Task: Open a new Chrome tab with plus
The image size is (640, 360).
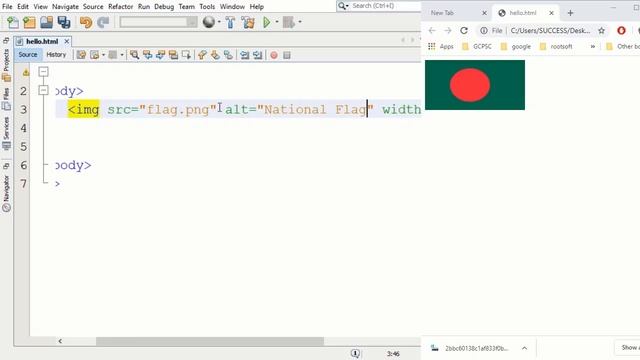Action: coord(570,13)
